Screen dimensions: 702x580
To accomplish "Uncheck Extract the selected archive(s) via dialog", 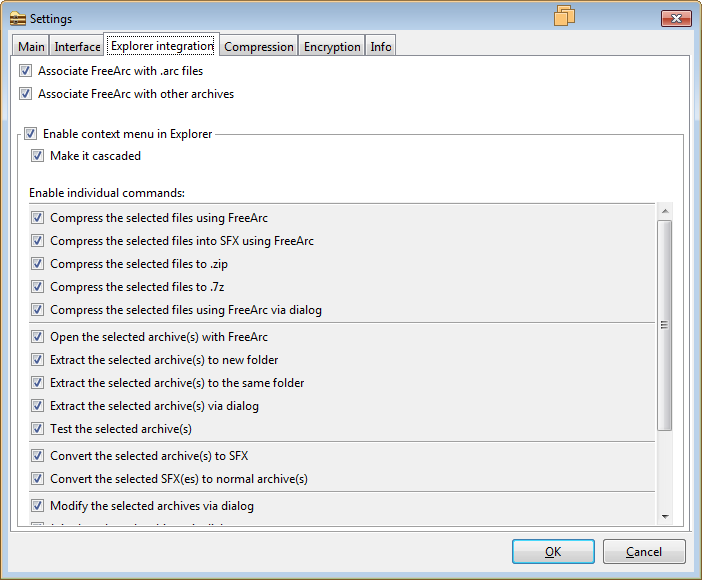I will click(x=37, y=406).
